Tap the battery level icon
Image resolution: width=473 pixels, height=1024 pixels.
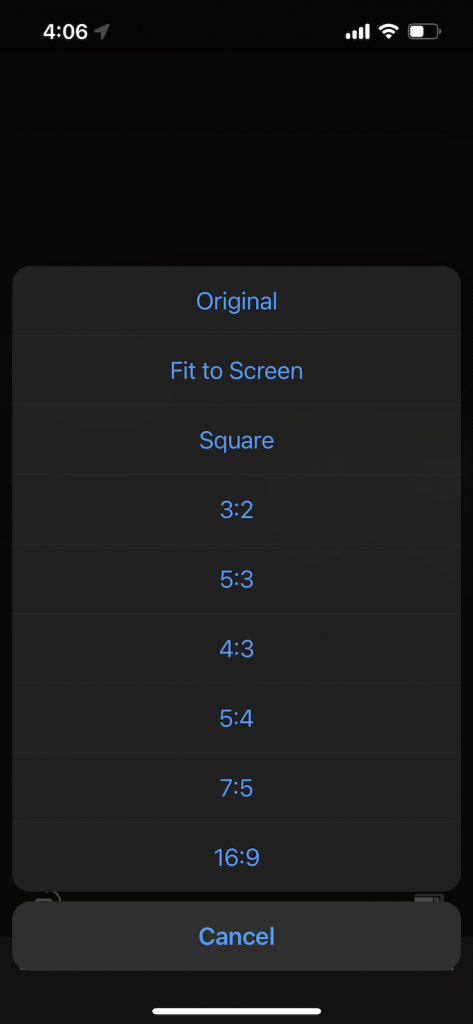point(425,31)
